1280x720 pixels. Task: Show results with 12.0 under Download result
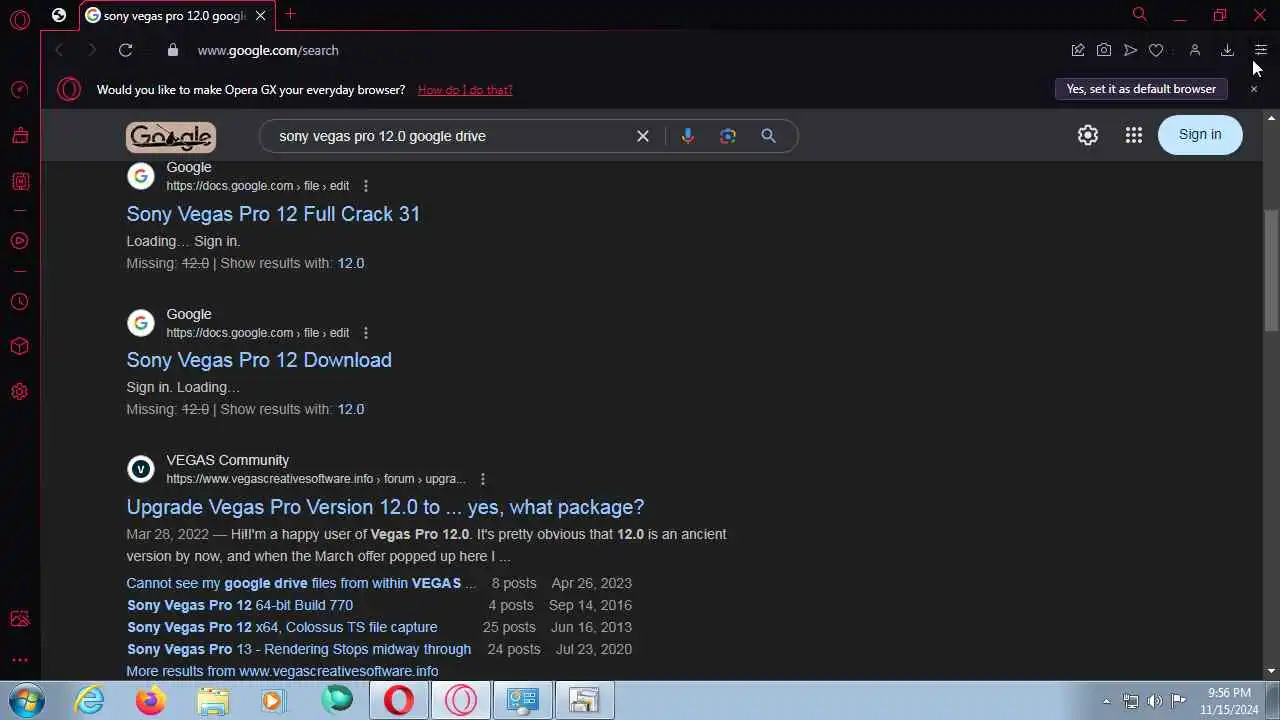(350, 409)
